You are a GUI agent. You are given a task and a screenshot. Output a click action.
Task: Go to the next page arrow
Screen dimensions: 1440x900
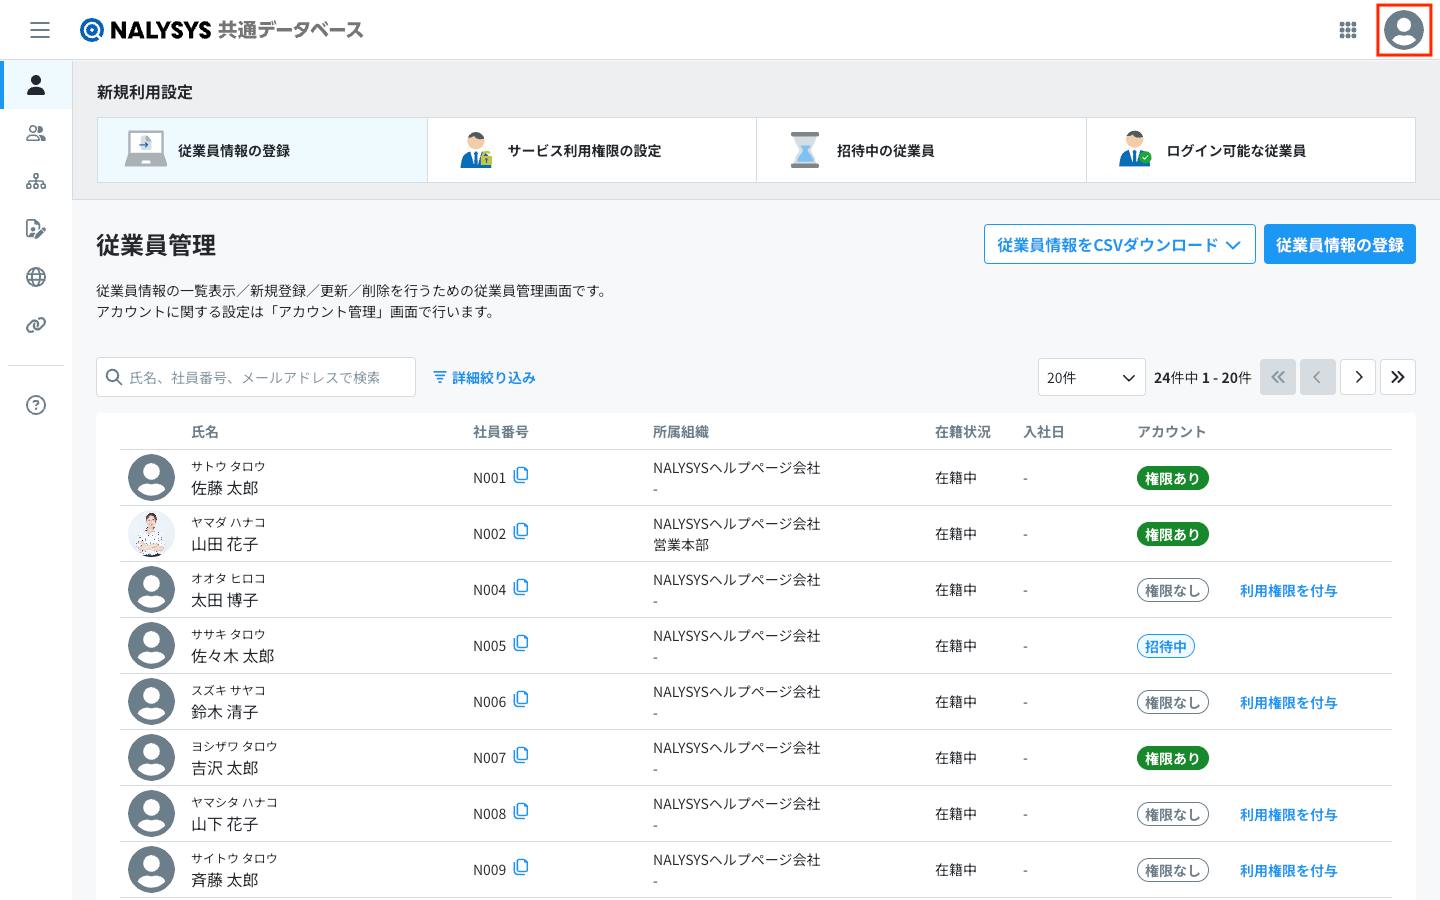pyautogui.click(x=1358, y=377)
